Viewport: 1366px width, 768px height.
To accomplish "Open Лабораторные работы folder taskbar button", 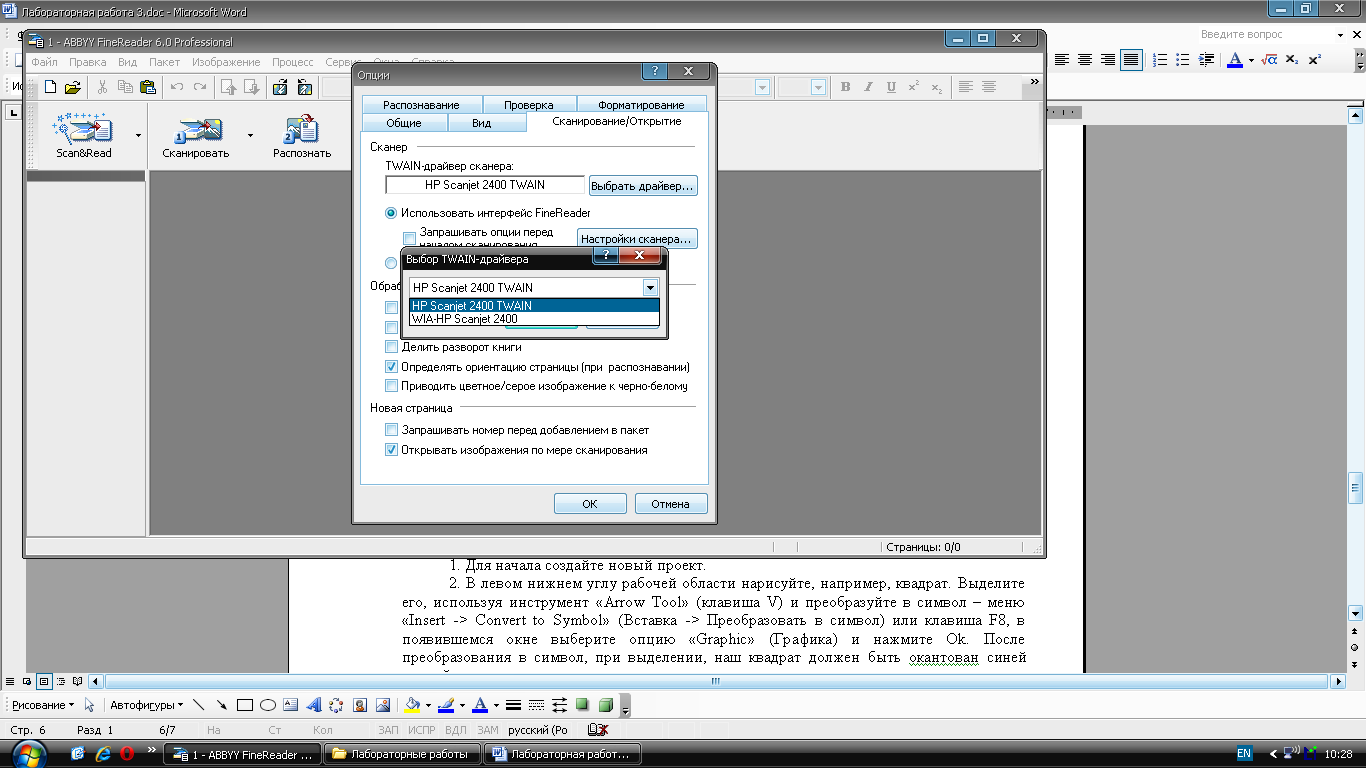I will 404,754.
